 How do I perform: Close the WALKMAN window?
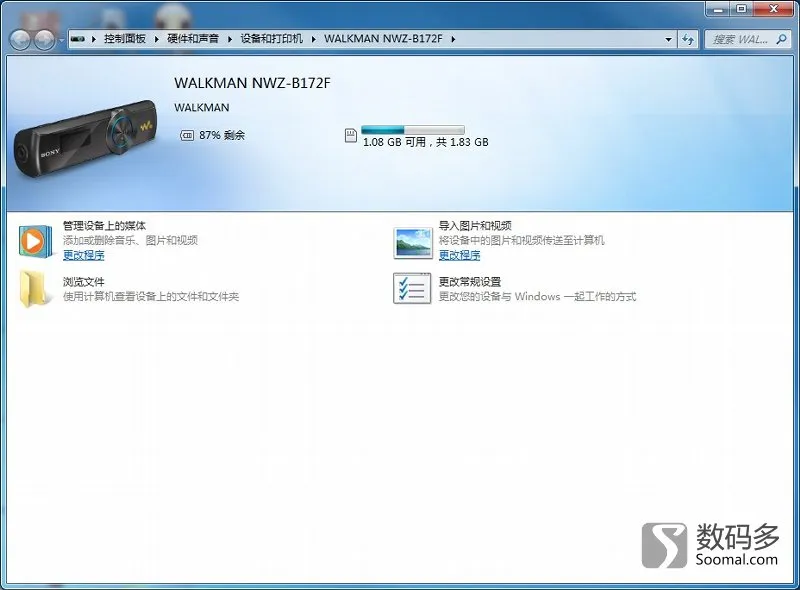click(x=773, y=9)
